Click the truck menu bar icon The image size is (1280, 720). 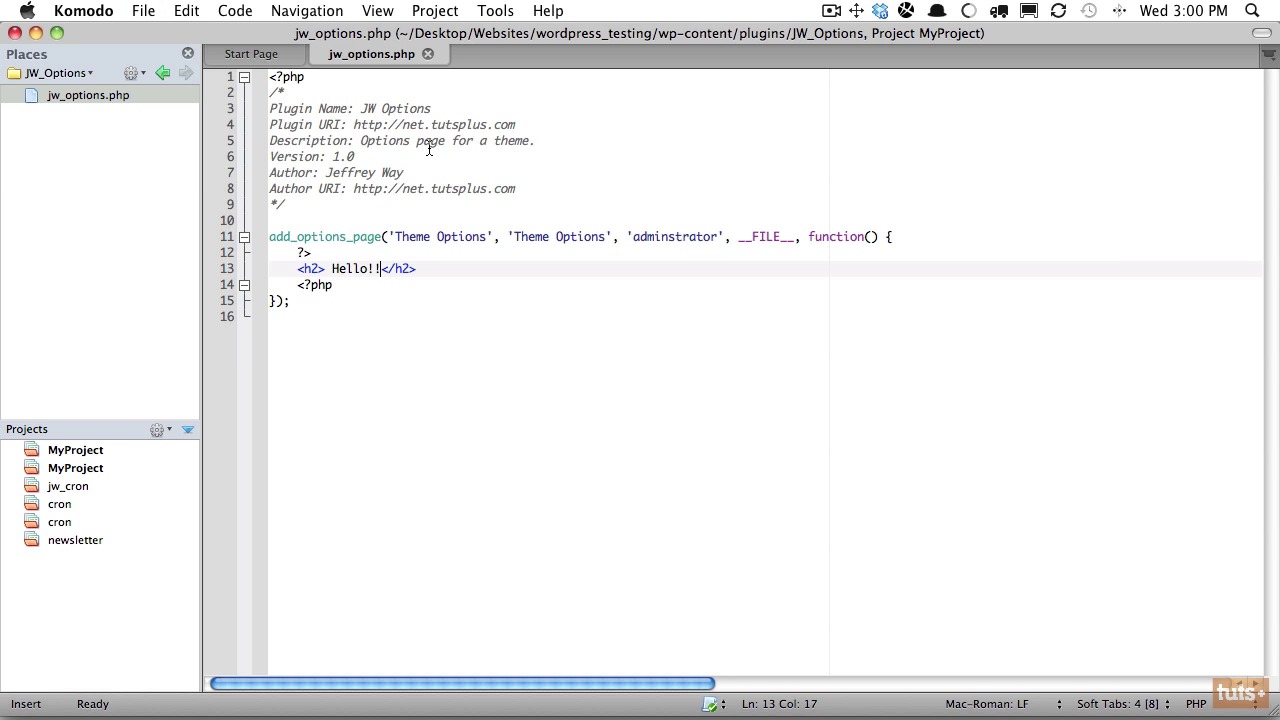[x=998, y=11]
